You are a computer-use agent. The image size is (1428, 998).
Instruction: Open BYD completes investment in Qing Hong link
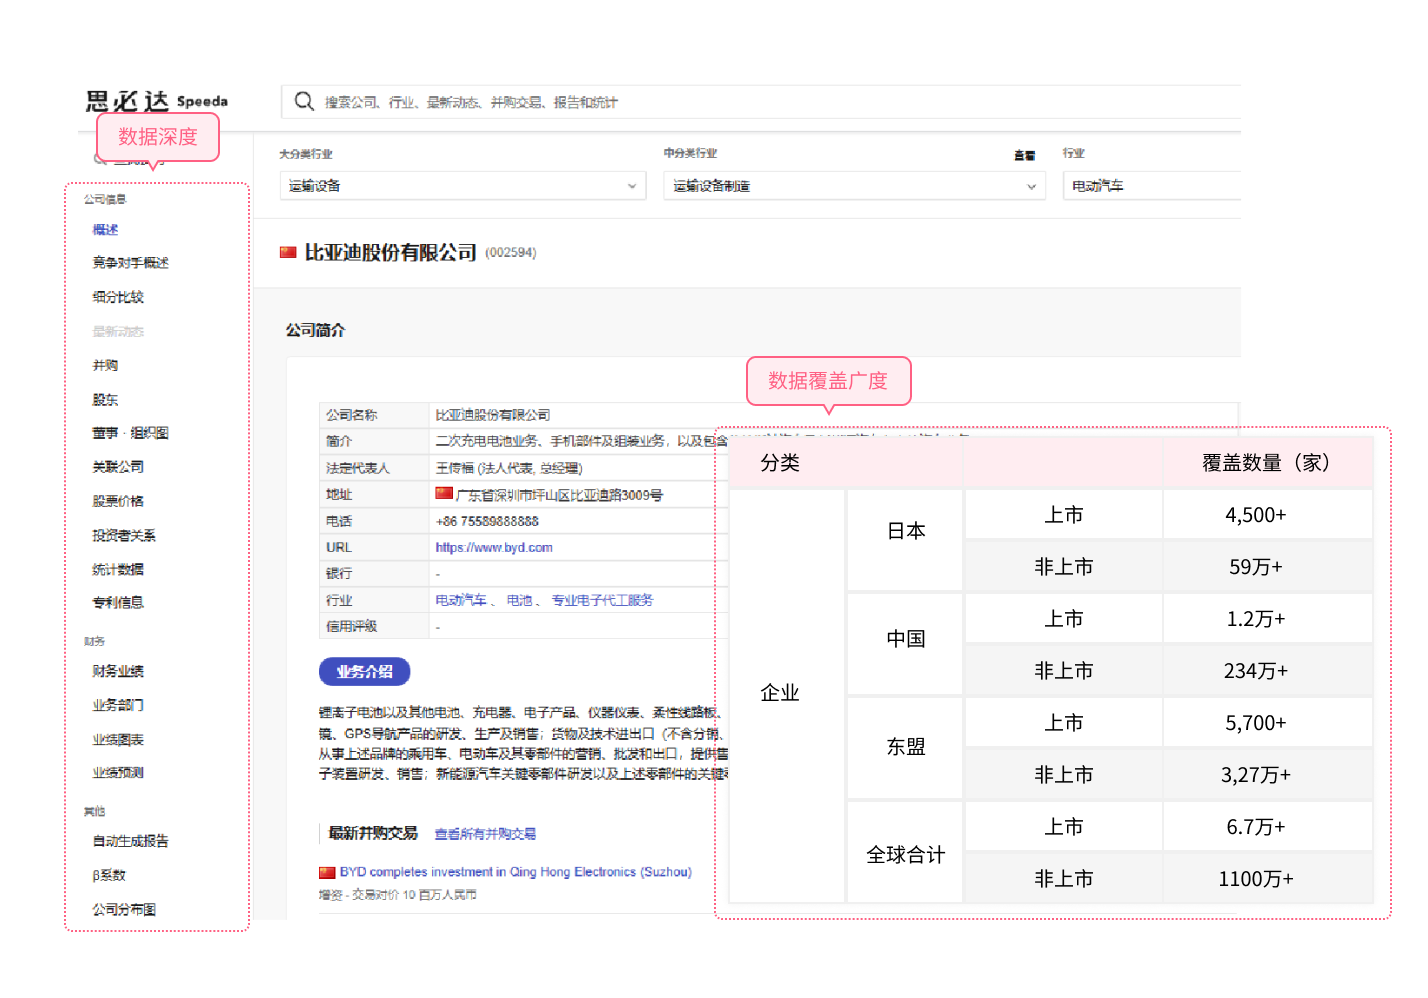coord(515,872)
